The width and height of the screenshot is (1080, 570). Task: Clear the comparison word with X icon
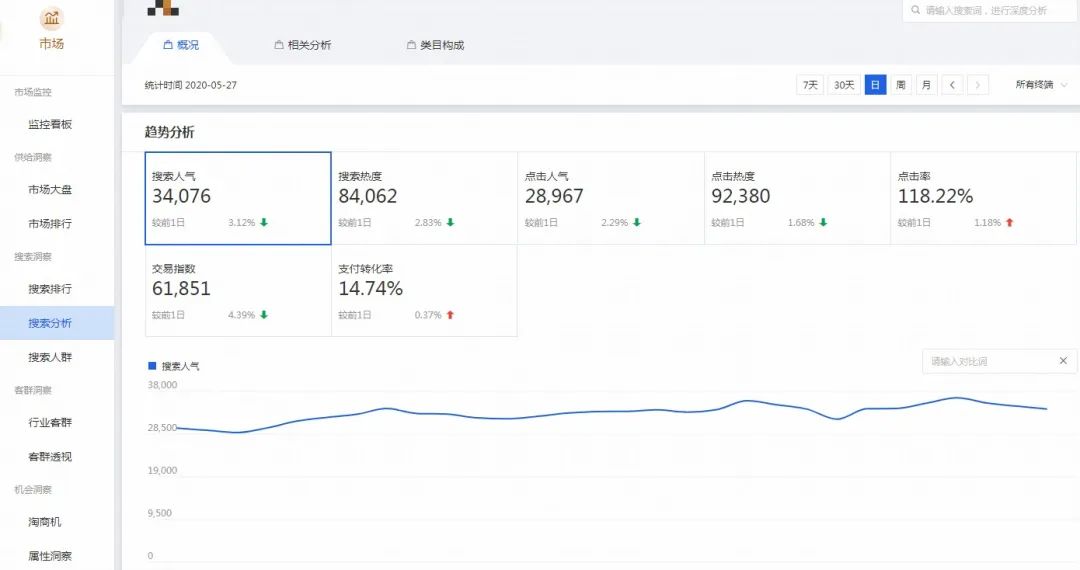point(1063,361)
